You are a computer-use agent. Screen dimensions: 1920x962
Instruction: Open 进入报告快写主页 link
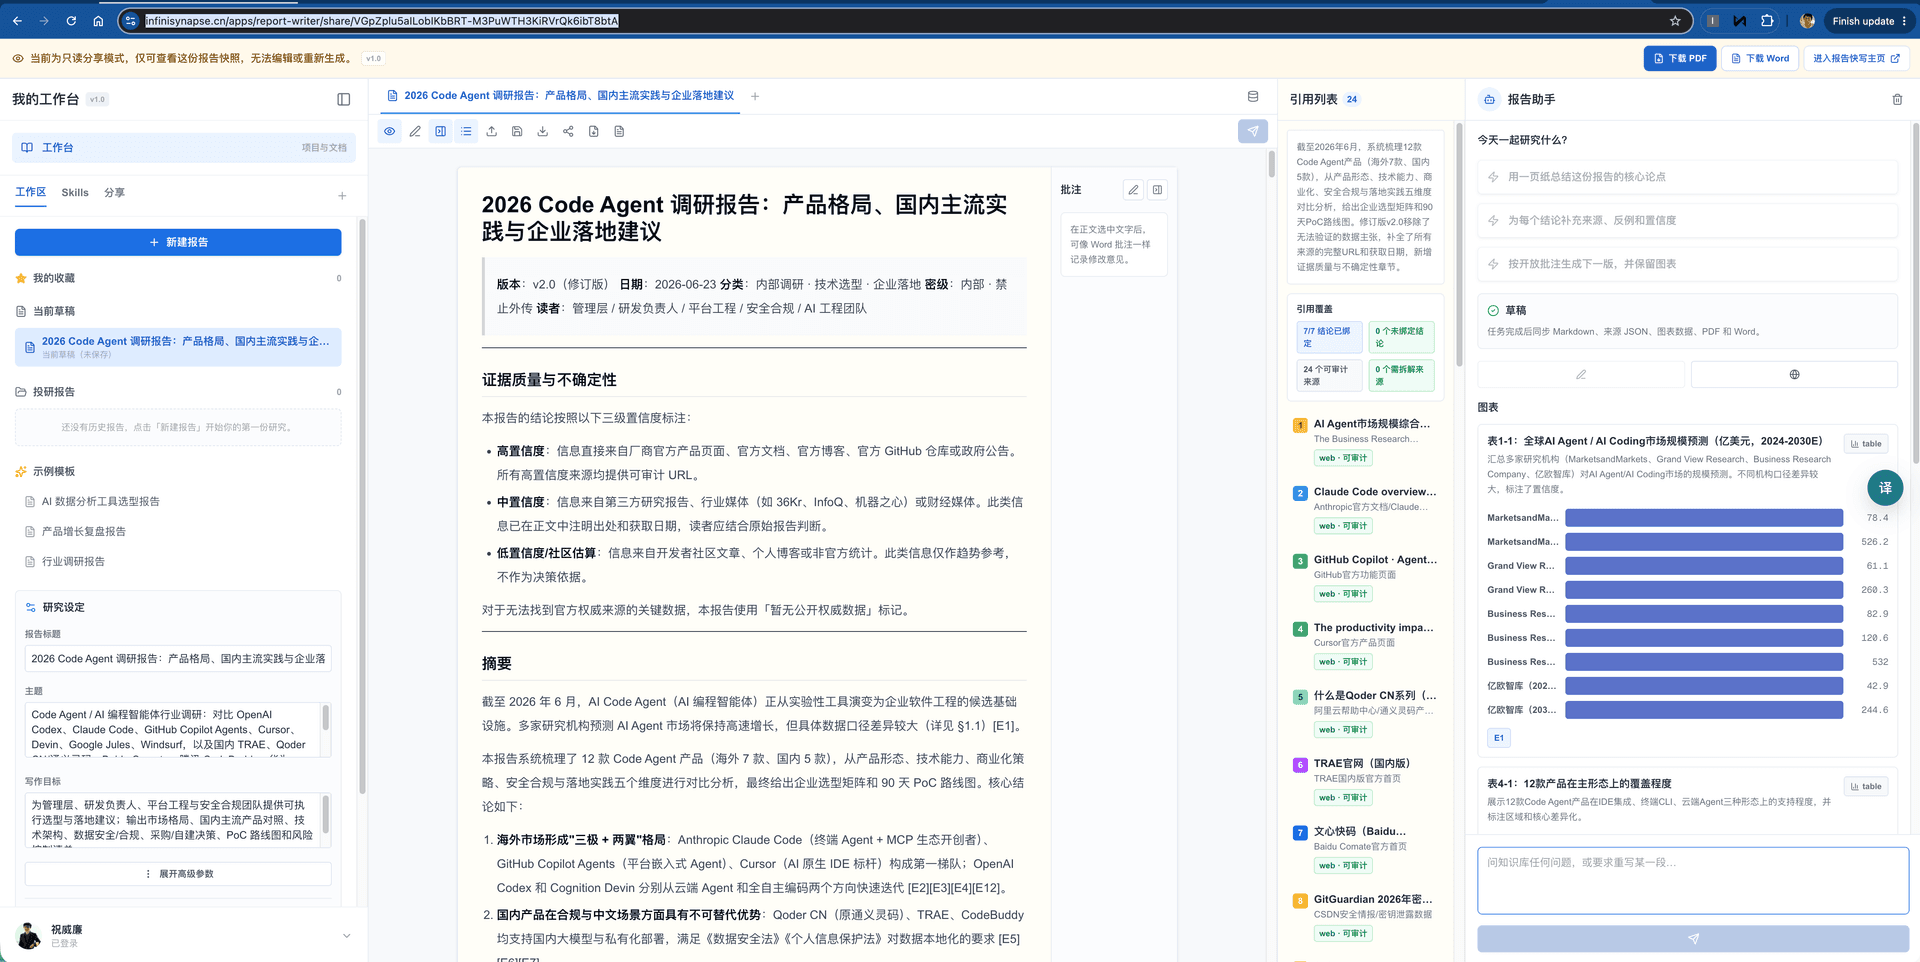[1856, 58]
